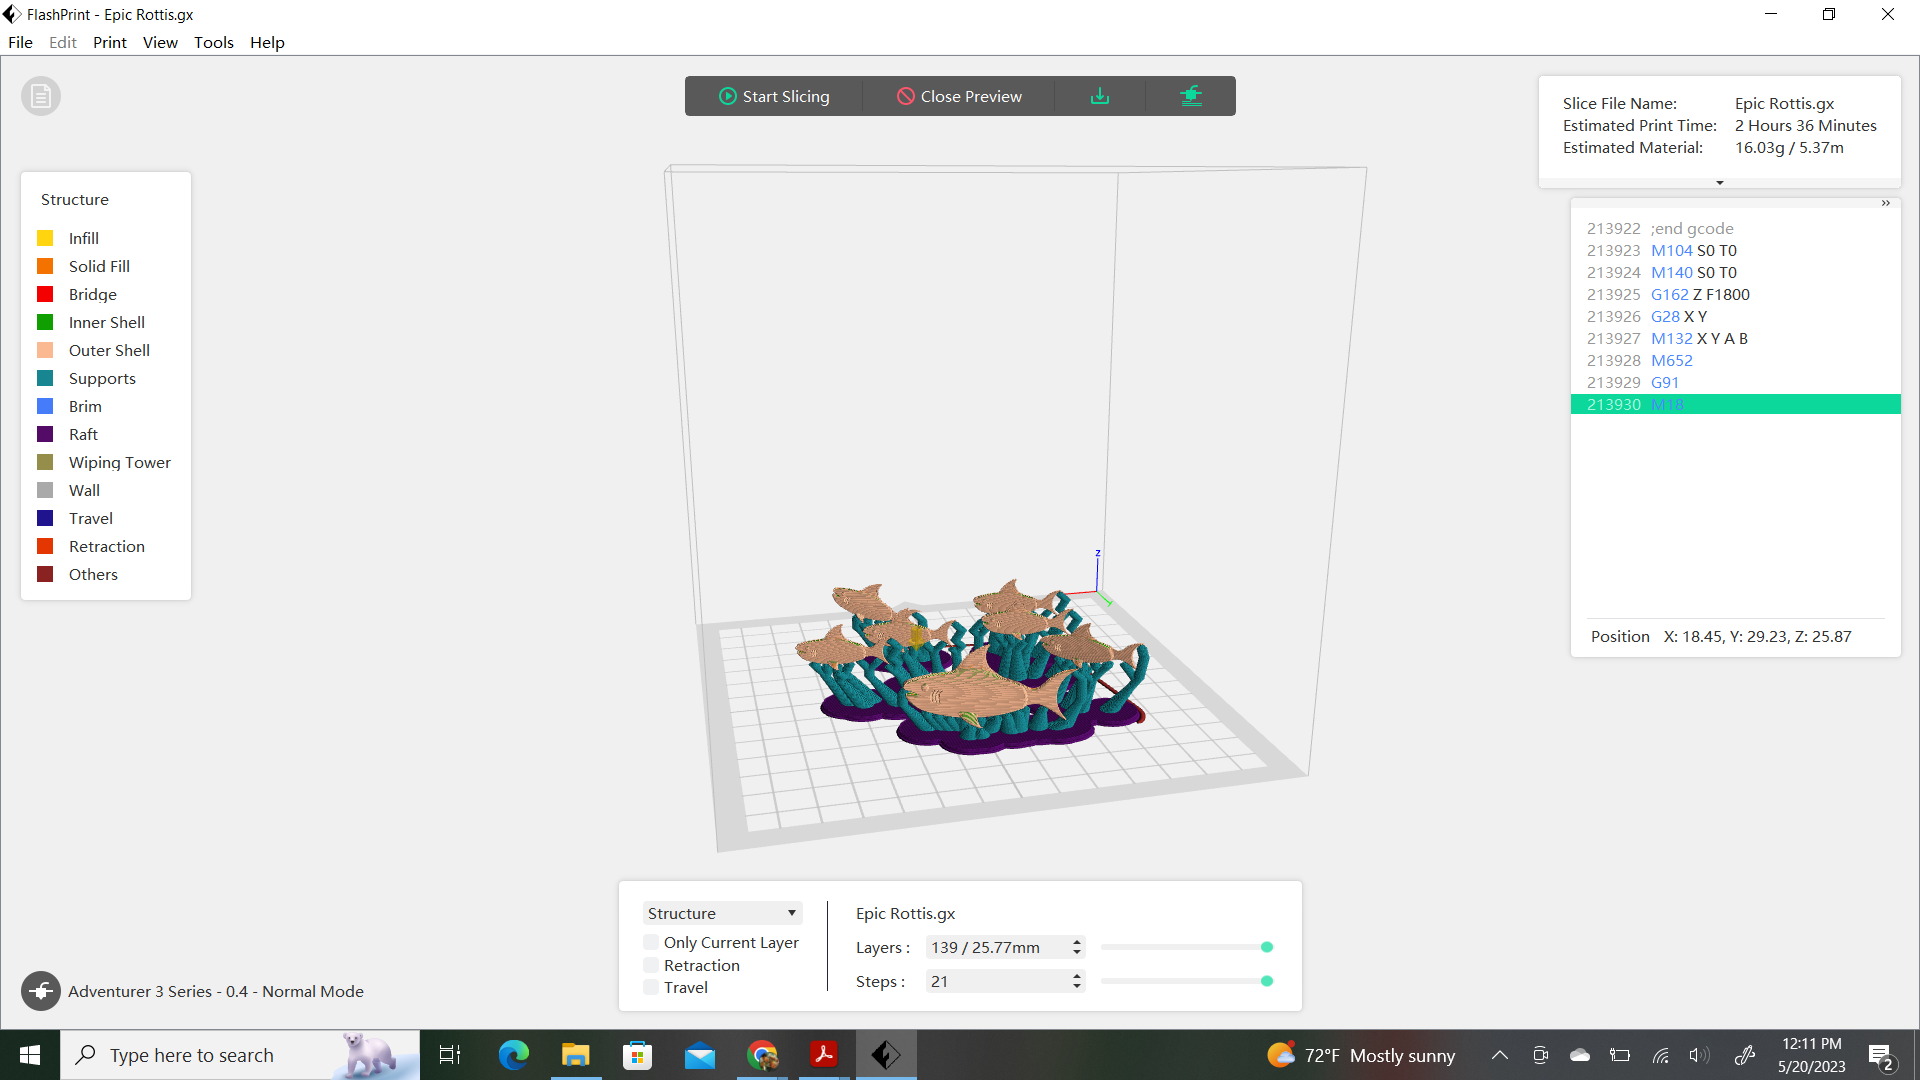Click the taskbar search box
Viewport: 1920px width, 1080px height.
click(x=240, y=1055)
